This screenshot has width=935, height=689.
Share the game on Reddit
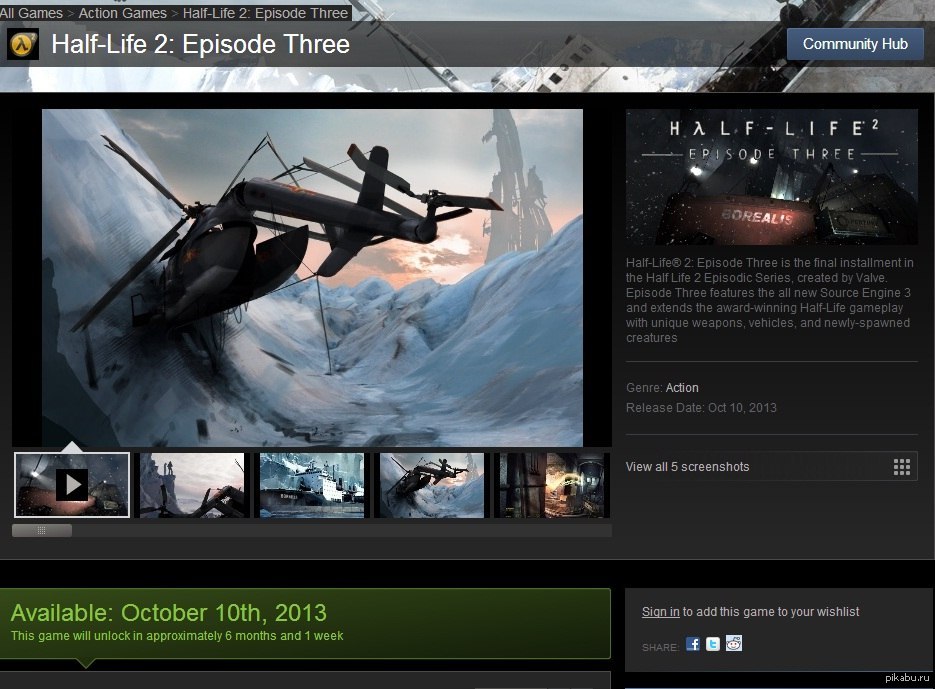pos(733,643)
